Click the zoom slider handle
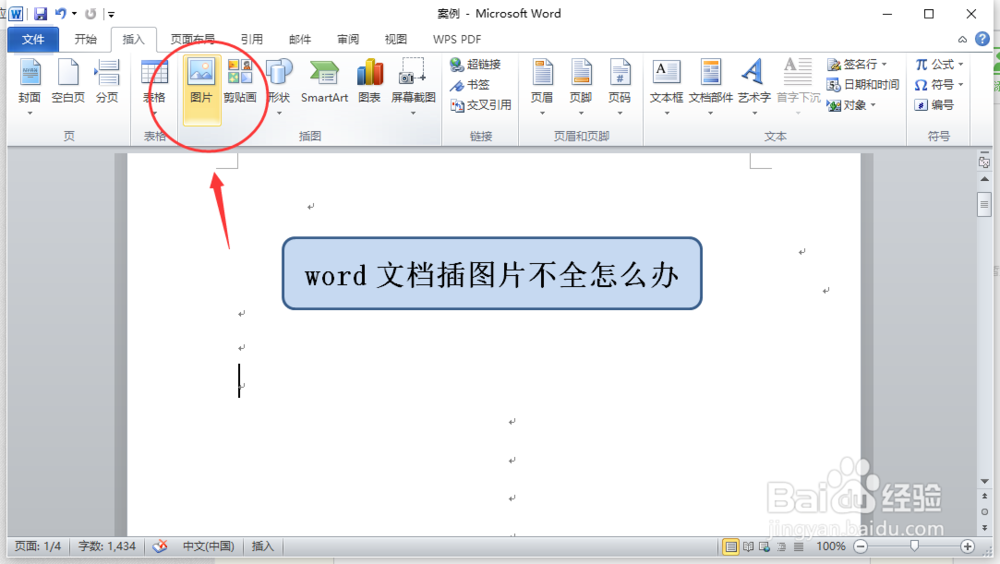This screenshot has width=1000, height=564. [x=915, y=546]
